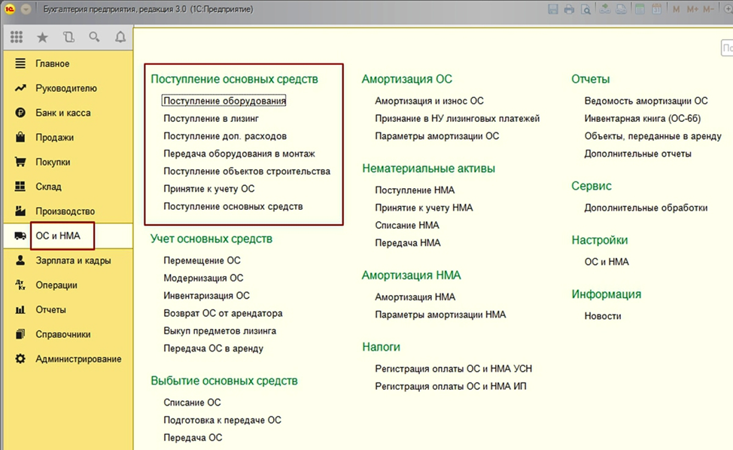The width and height of the screenshot is (733, 450).
Task: Open Инвентарная книга (ОС-6б) link
Action: coord(642,118)
